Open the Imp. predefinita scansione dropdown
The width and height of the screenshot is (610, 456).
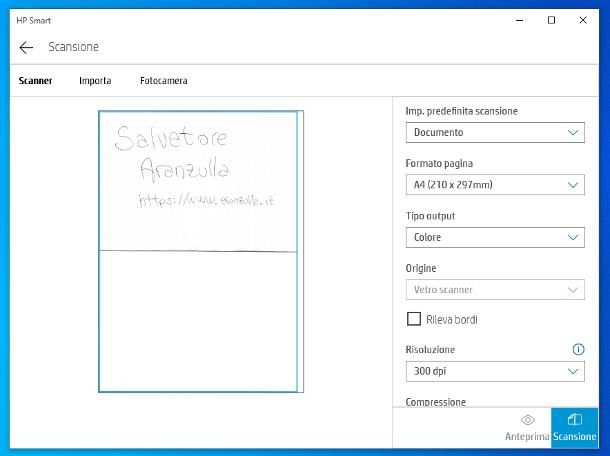point(495,133)
